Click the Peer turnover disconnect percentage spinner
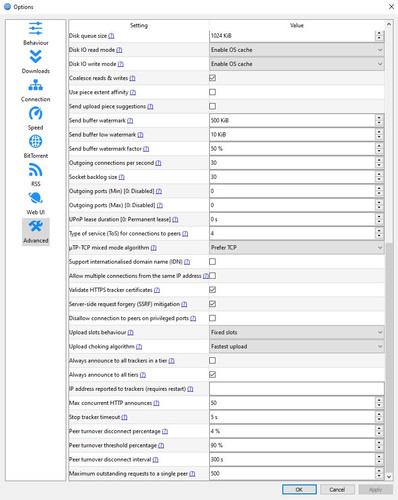The width and height of the screenshot is (398, 500). (379, 431)
